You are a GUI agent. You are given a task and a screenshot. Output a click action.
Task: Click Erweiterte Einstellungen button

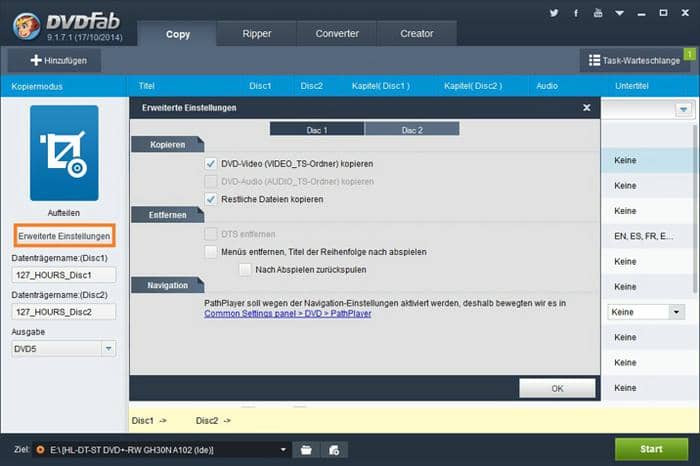tap(64, 236)
